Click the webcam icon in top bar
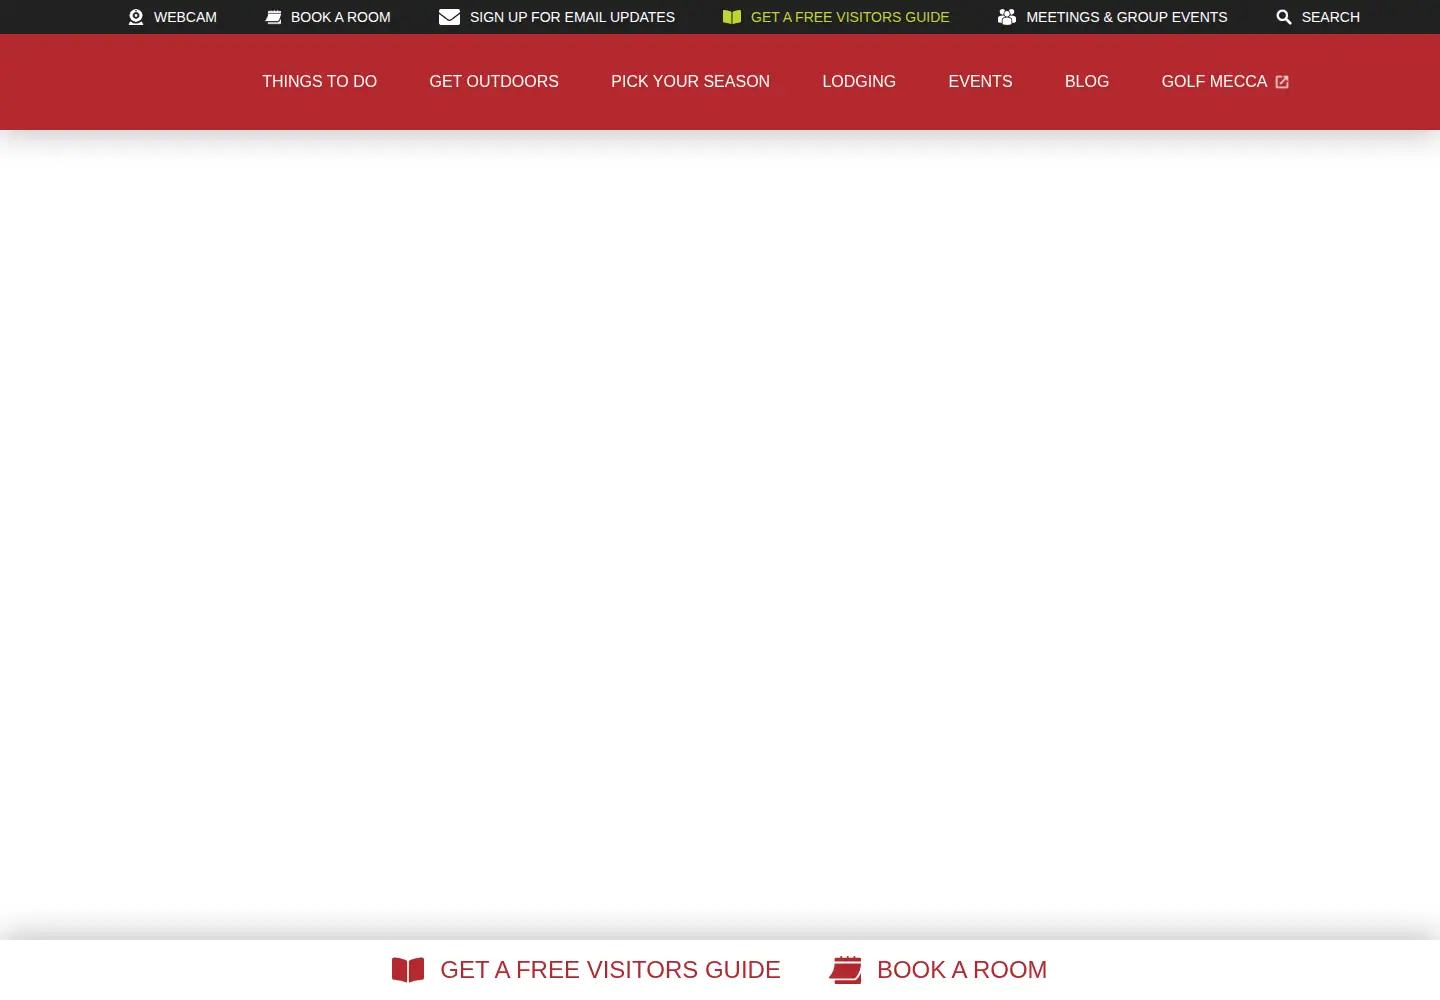 click(136, 17)
